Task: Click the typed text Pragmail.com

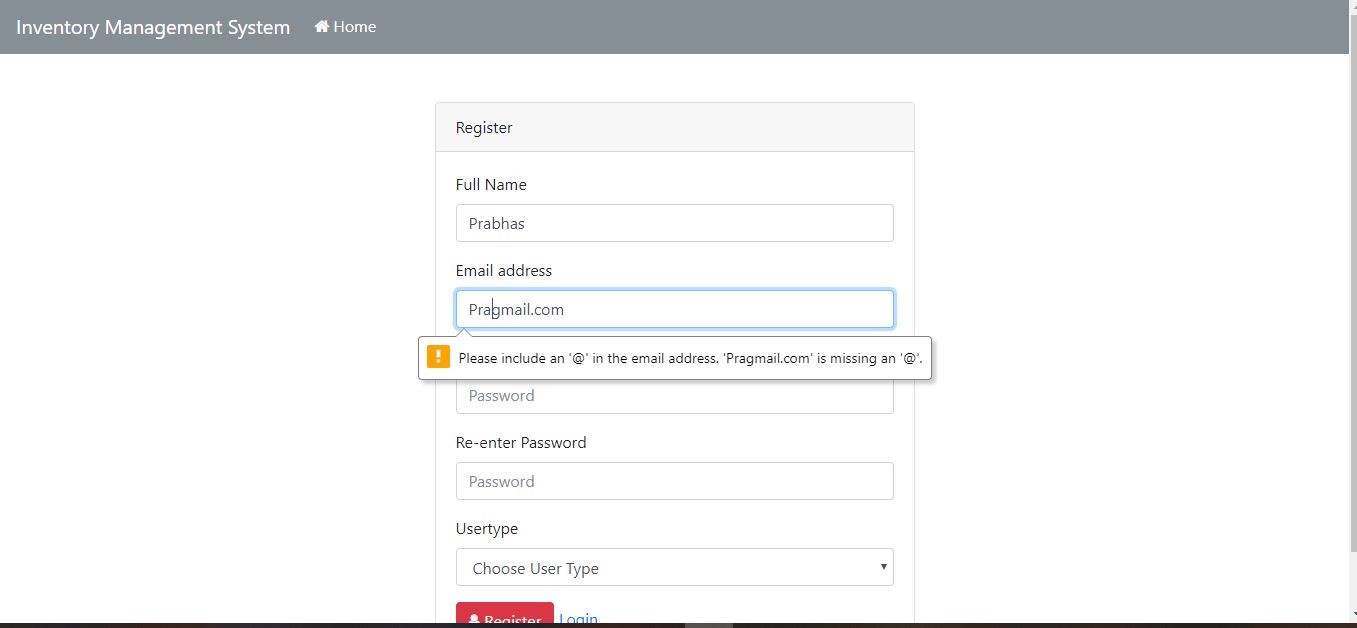Action: click(x=515, y=309)
